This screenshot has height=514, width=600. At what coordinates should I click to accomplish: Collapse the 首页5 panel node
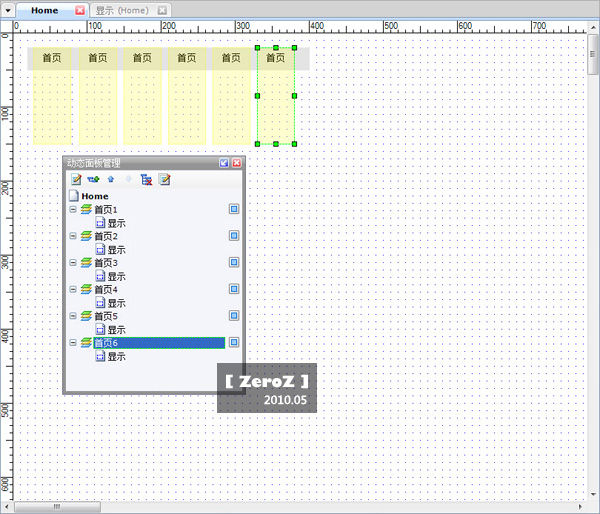point(73,316)
